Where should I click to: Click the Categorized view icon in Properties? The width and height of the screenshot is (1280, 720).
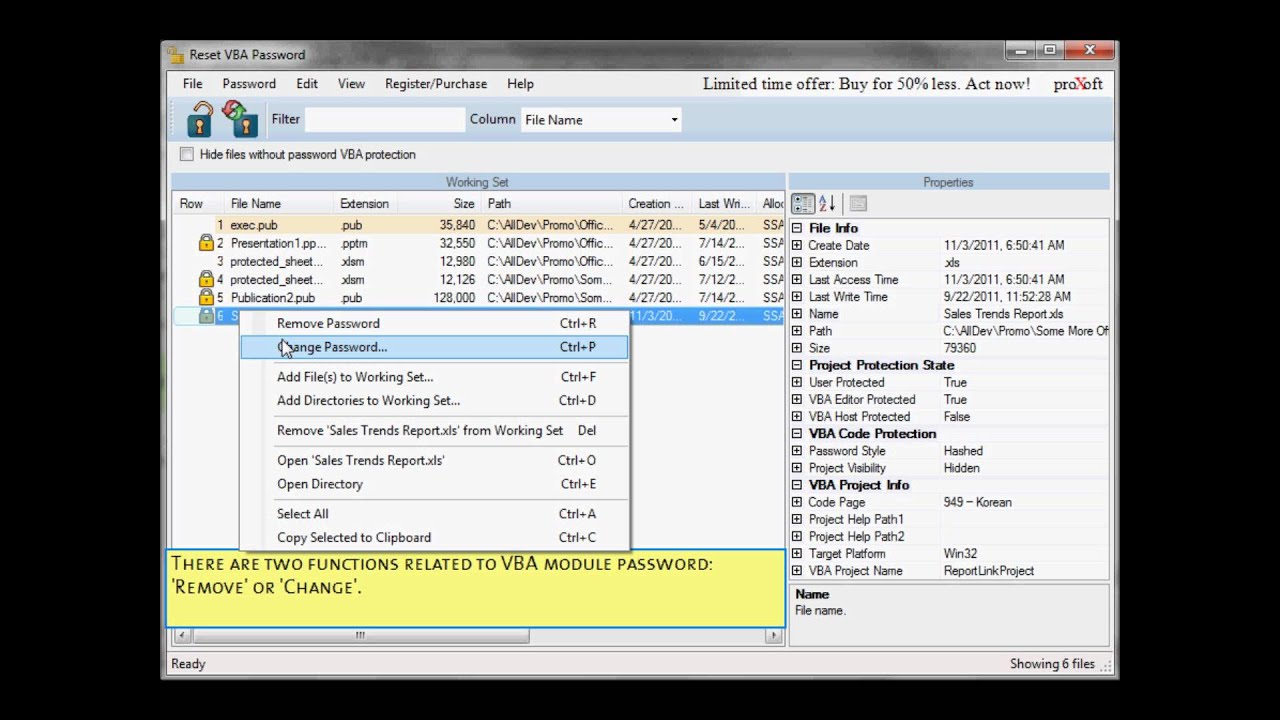[803, 204]
